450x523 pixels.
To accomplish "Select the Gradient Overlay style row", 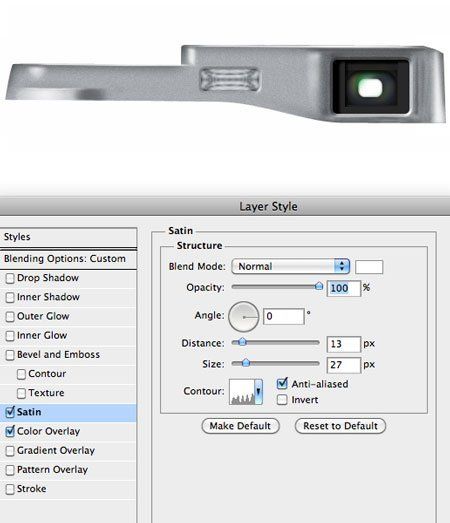I will [68, 451].
